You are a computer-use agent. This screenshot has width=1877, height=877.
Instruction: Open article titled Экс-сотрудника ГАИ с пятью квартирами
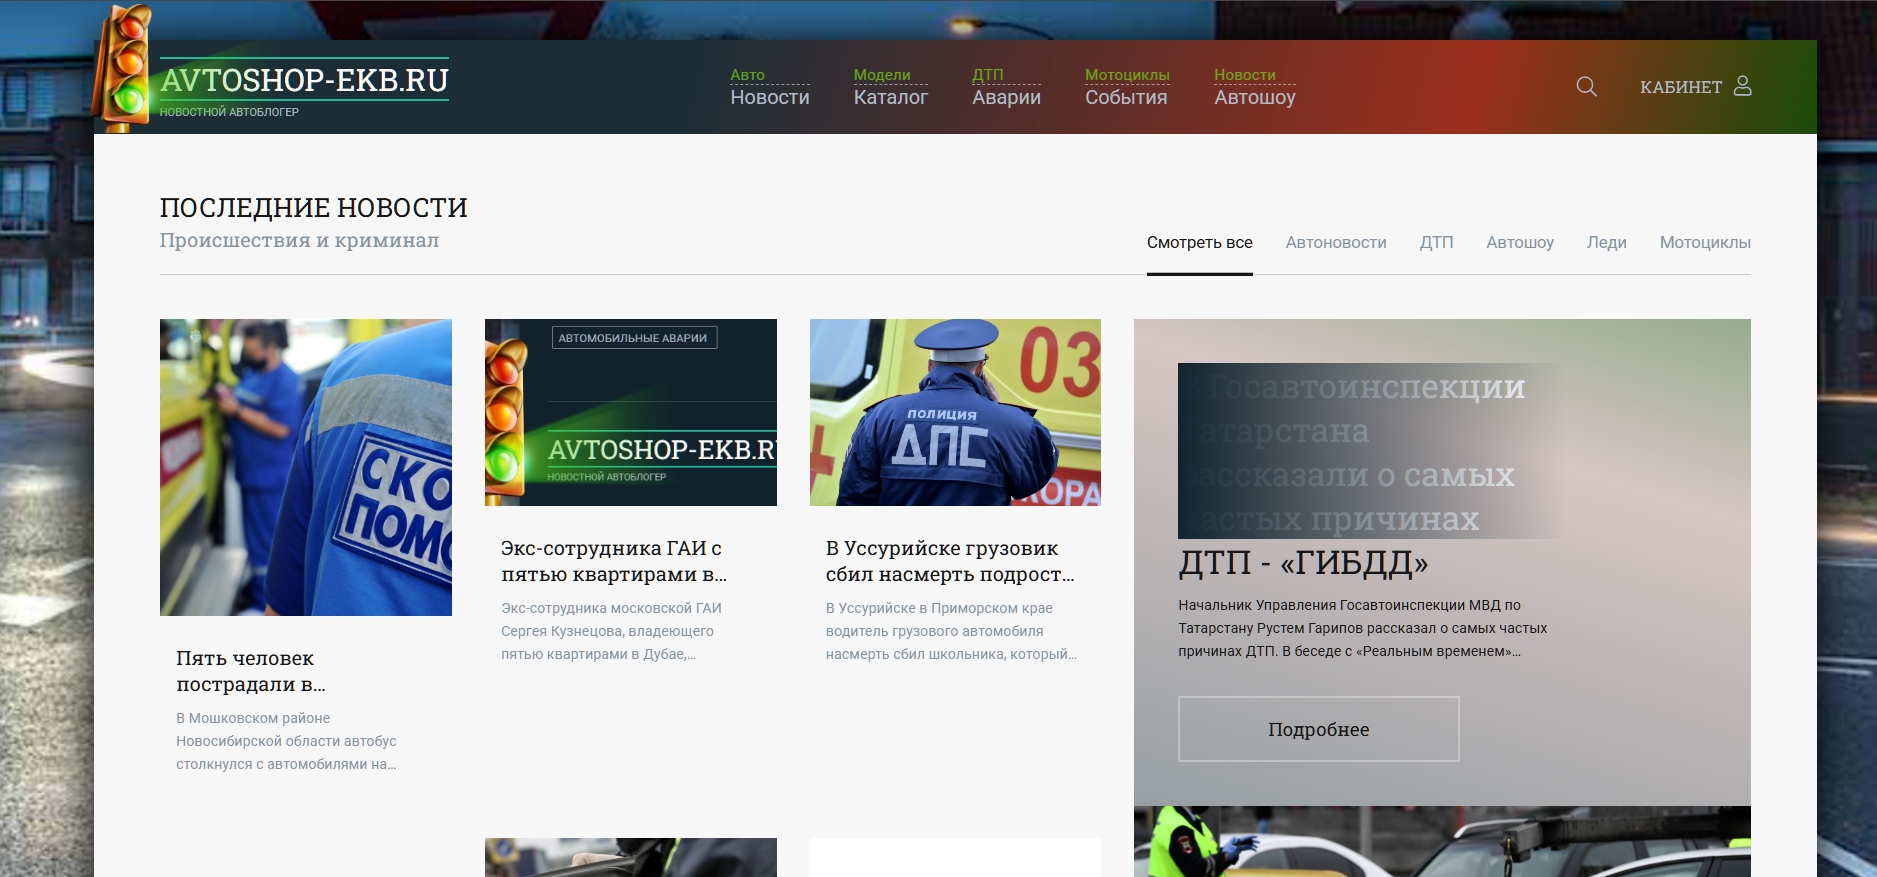614,561
